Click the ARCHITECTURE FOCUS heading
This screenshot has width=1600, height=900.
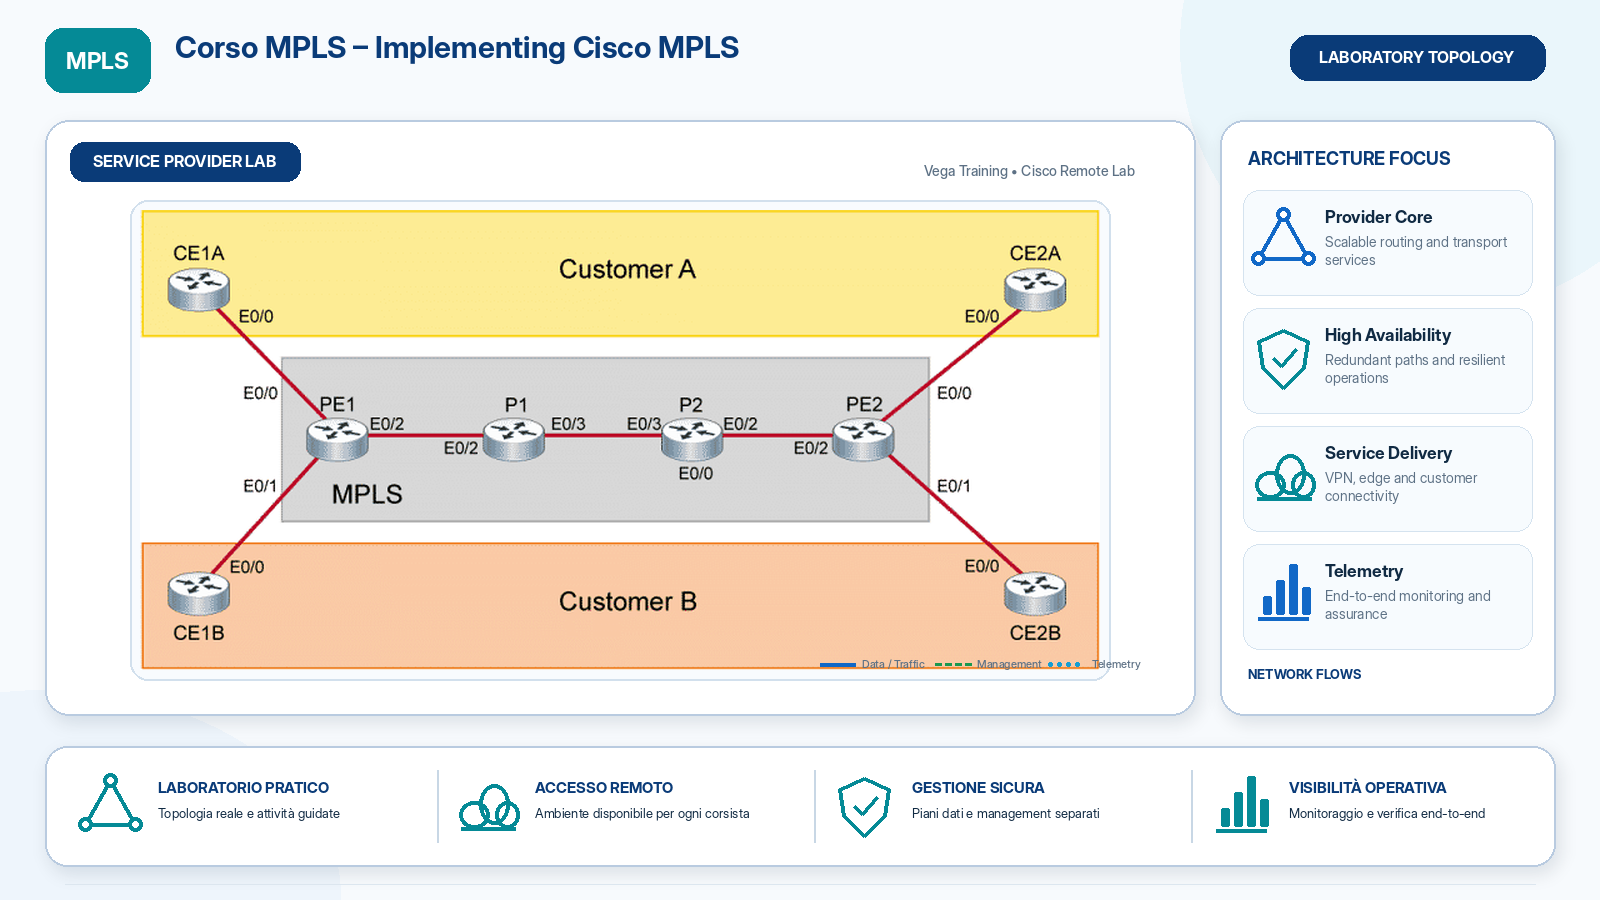[1349, 158]
